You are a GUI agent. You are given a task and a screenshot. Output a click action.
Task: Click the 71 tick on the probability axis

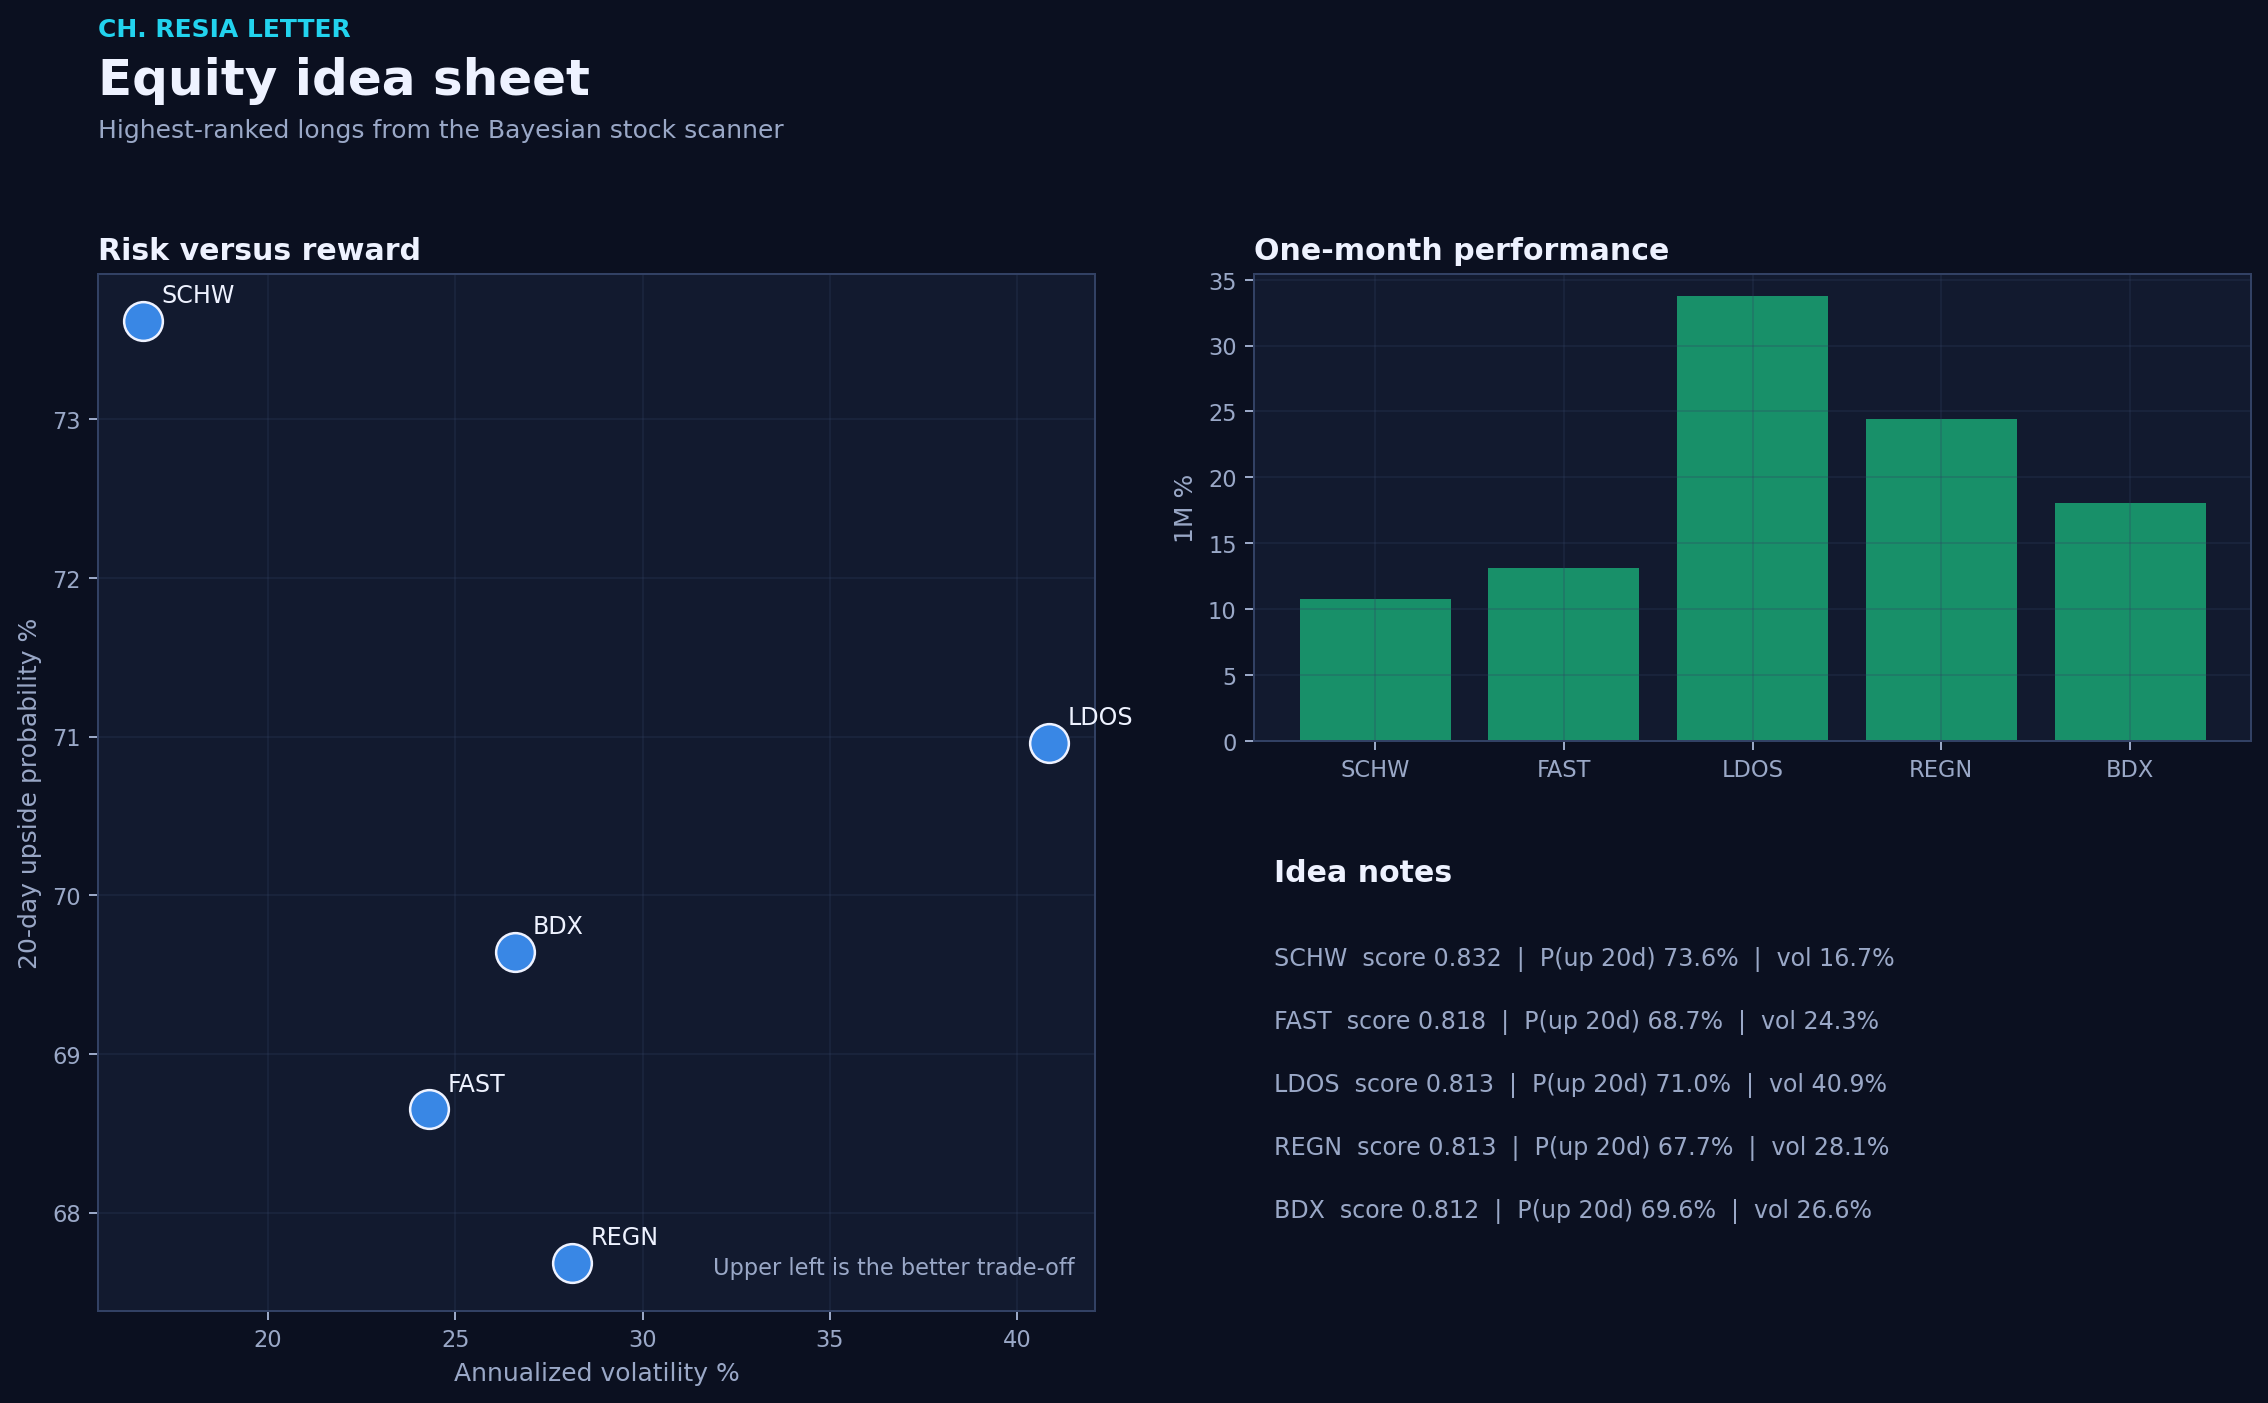pyautogui.click(x=67, y=739)
